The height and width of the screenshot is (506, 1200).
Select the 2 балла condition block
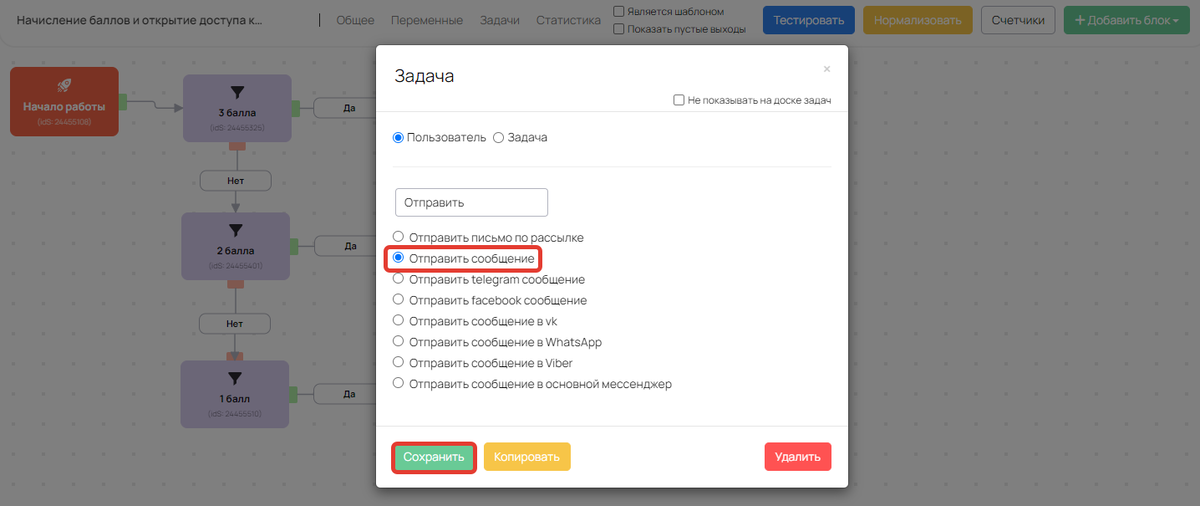coord(237,246)
